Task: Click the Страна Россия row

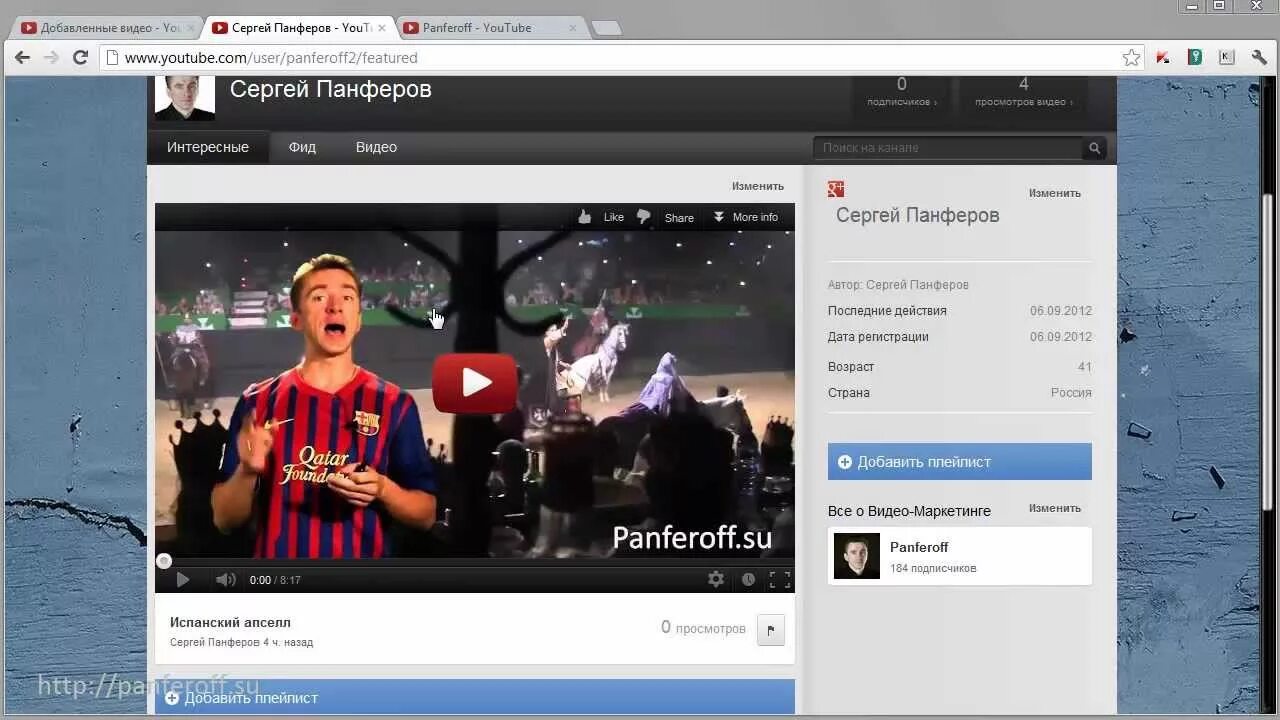Action: [960, 393]
